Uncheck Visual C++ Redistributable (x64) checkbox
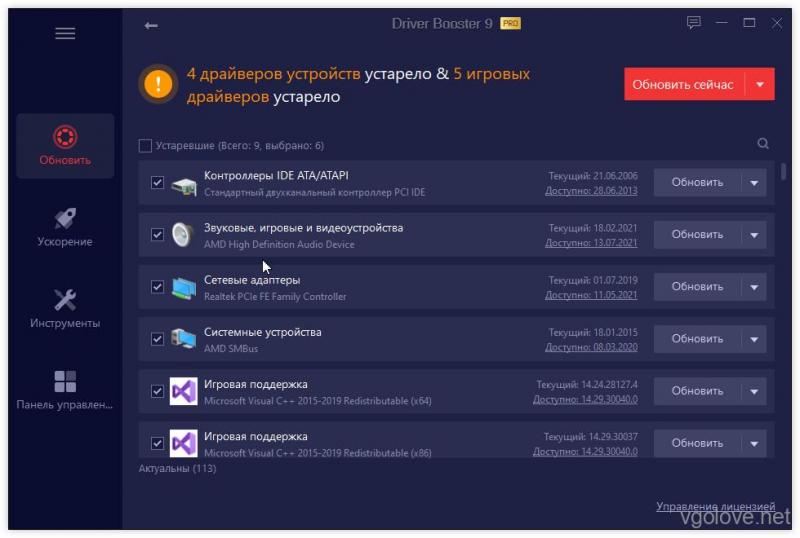The image size is (800, 538). (157, 392)
